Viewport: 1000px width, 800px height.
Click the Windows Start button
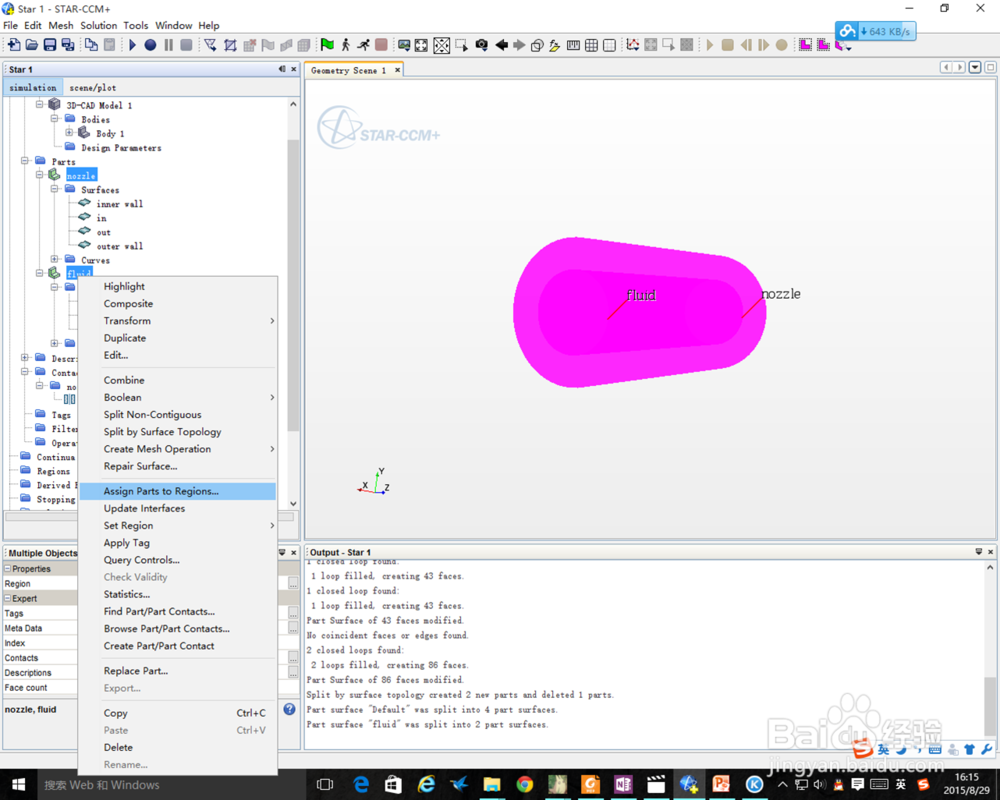pyautogui.click(x=18, y=785)
